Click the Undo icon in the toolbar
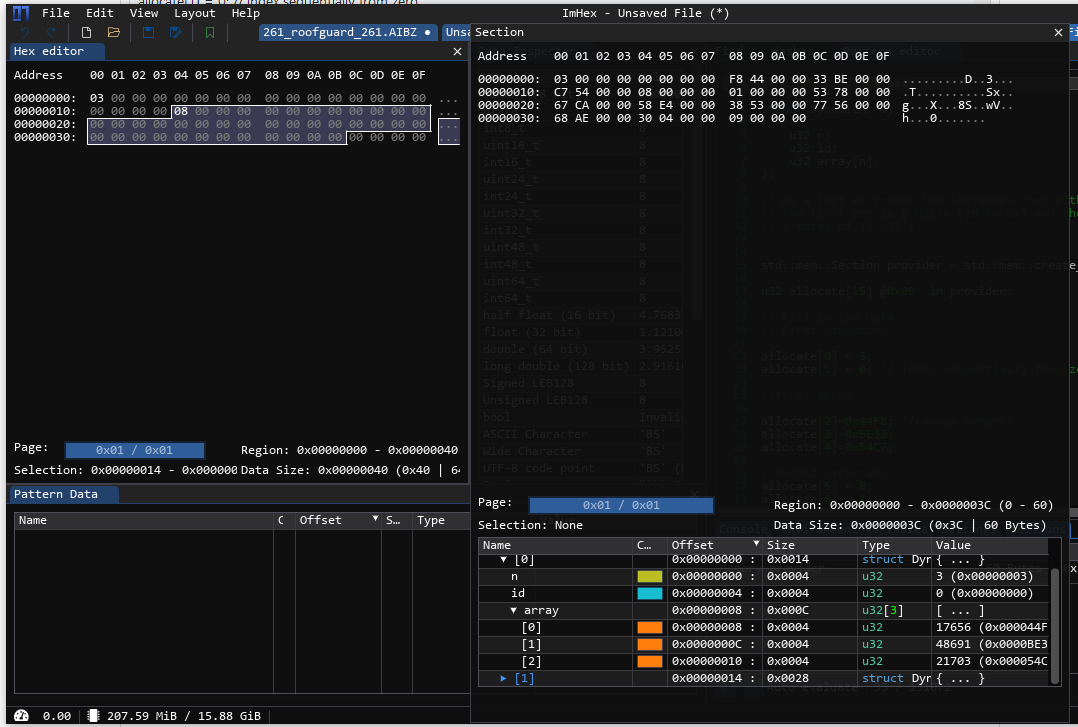The image size is (1078, 727). click(25, 32)
